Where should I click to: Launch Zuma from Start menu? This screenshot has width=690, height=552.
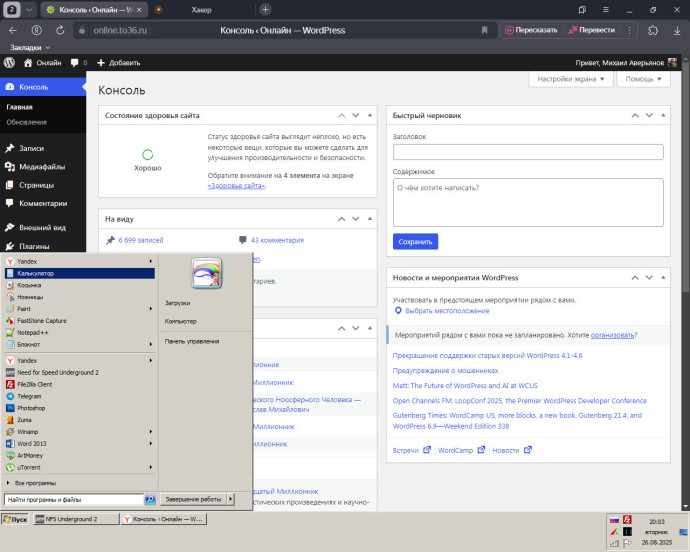pyautogui.click(x=80, y=420)
